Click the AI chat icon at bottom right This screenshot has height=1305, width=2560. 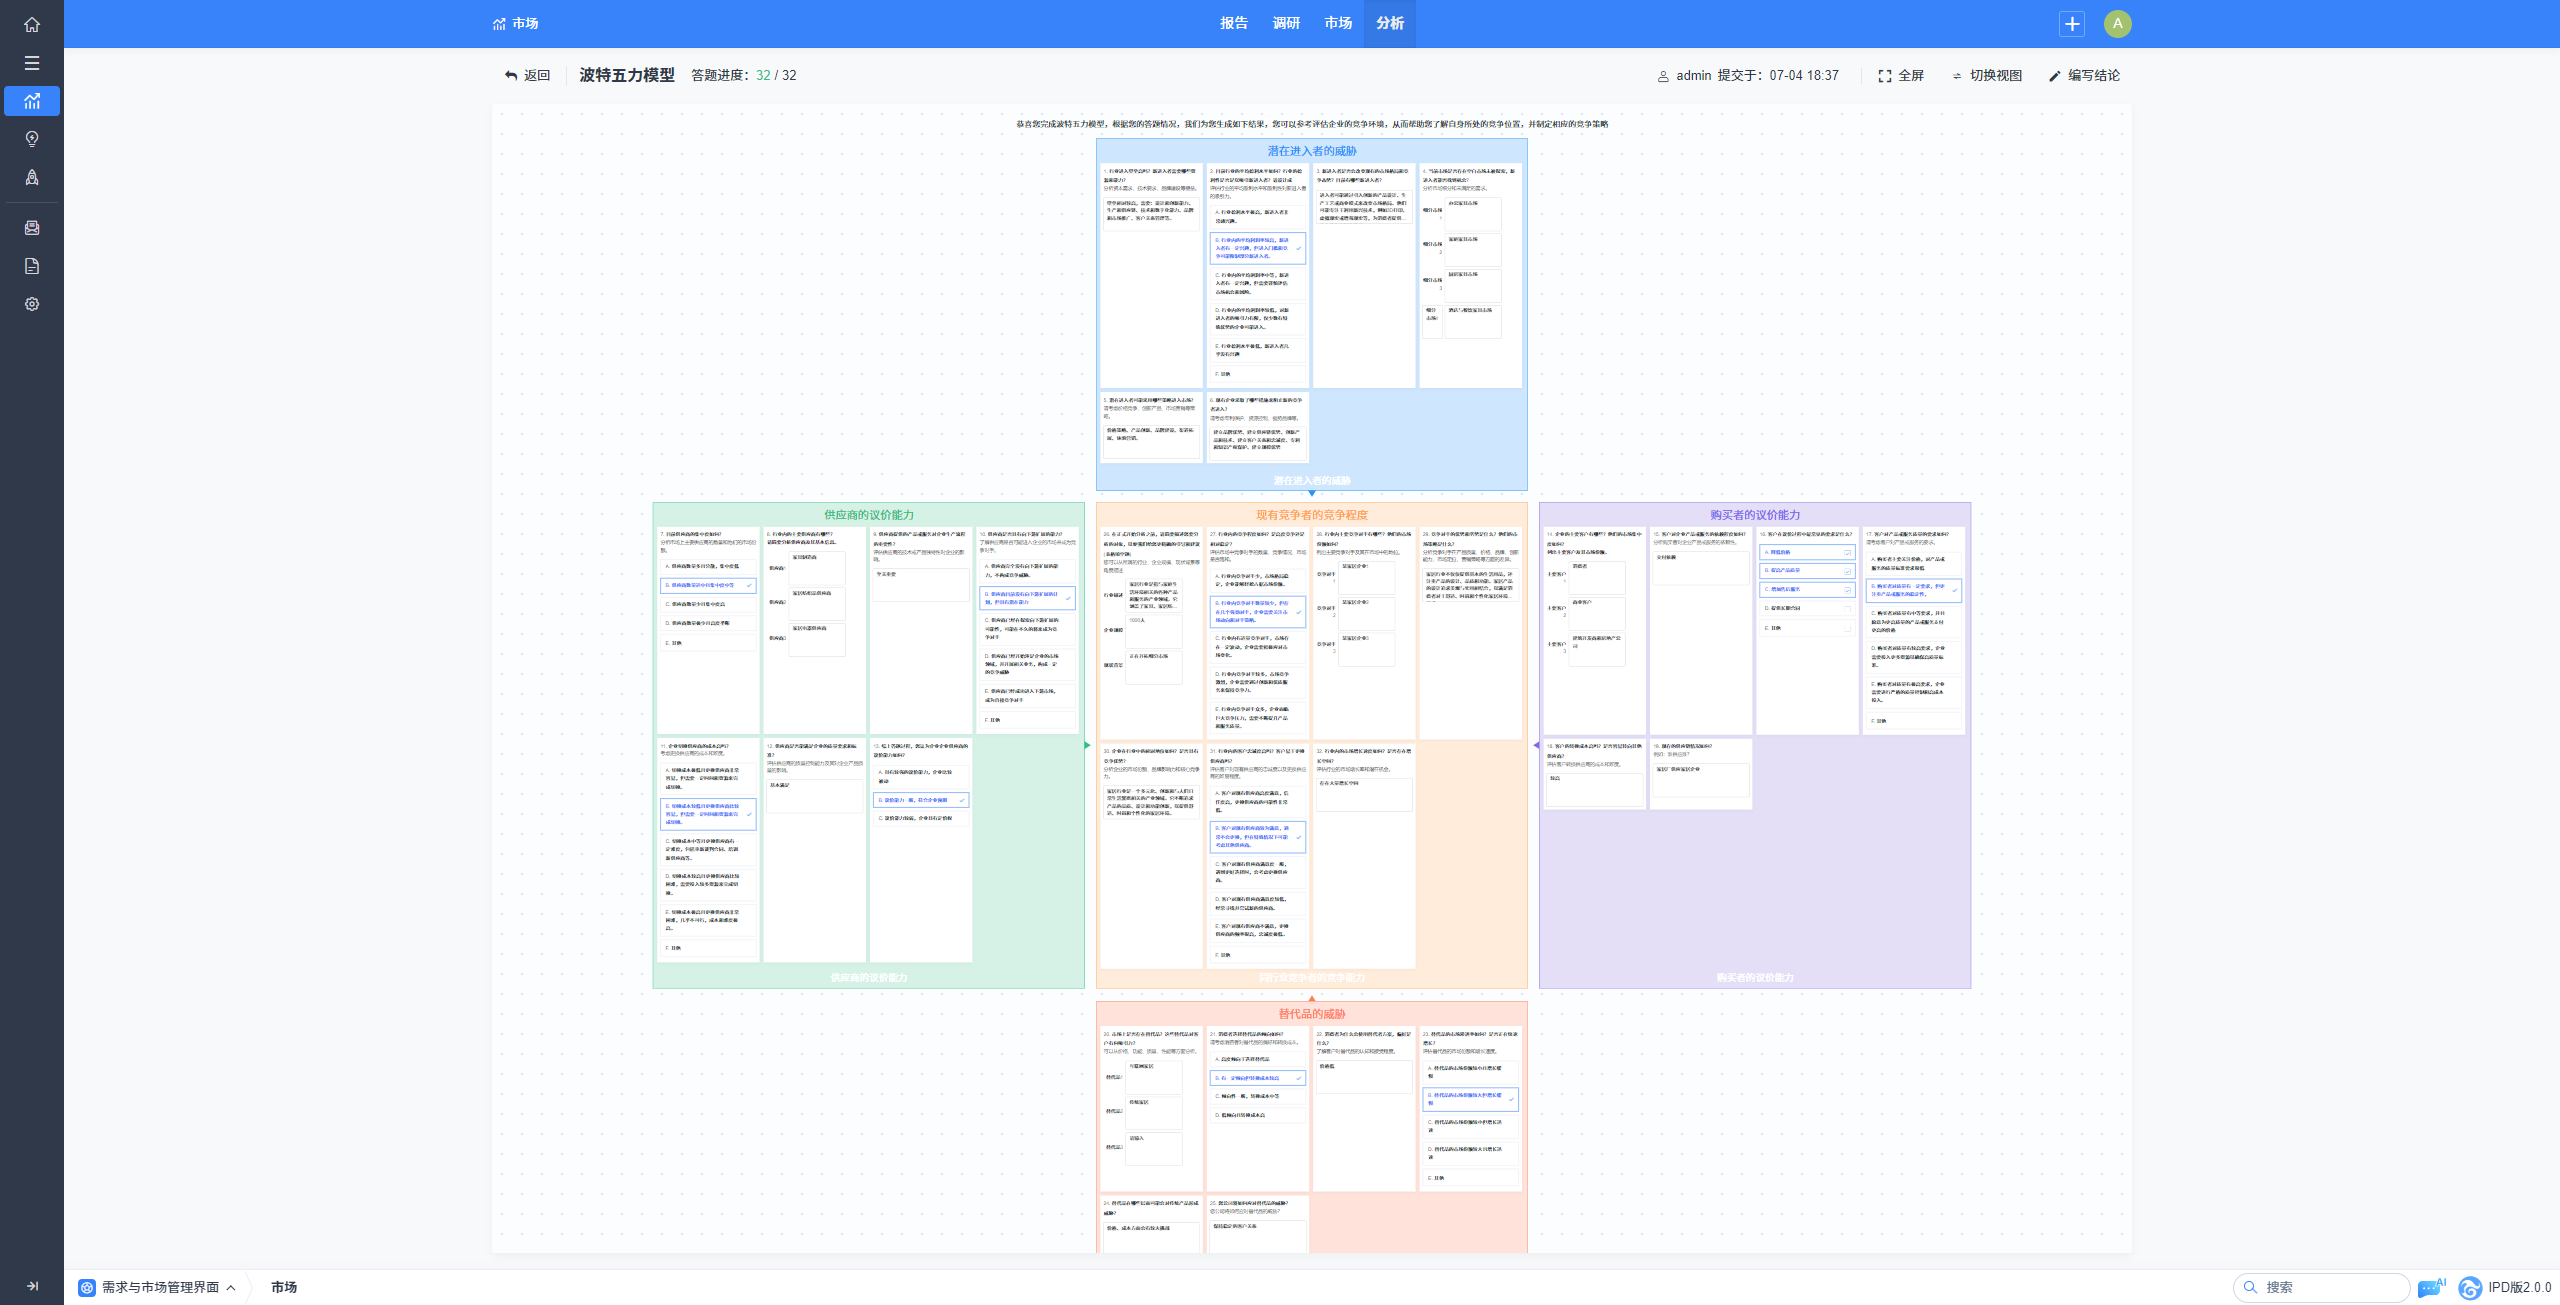[2430, 1288]
